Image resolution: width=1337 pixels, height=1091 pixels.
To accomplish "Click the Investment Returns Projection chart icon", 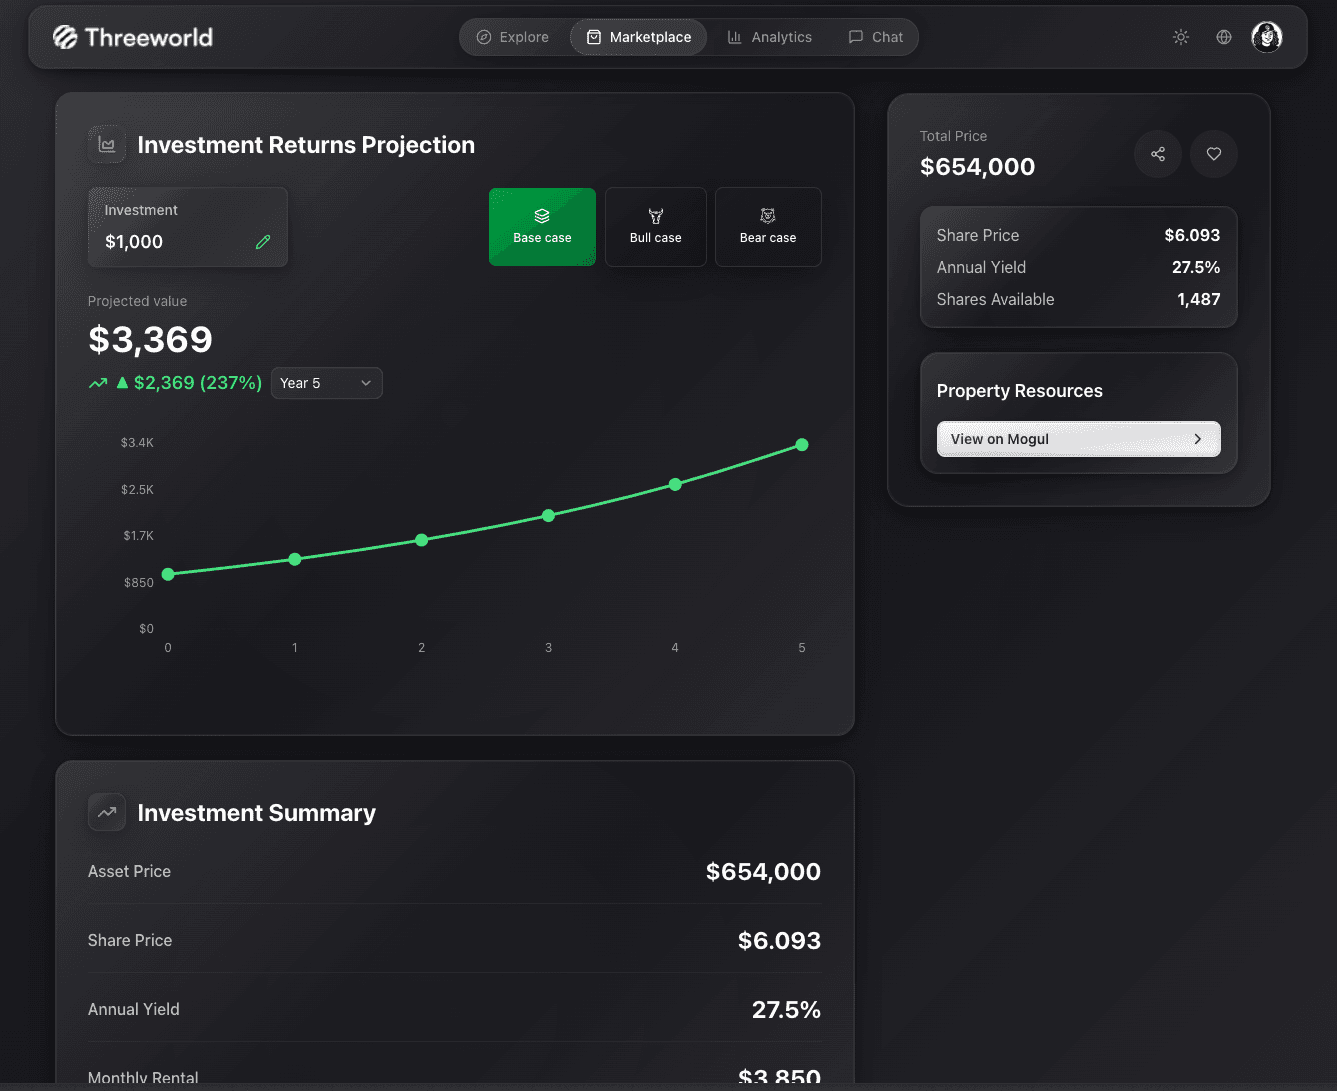I will point(107,145).
